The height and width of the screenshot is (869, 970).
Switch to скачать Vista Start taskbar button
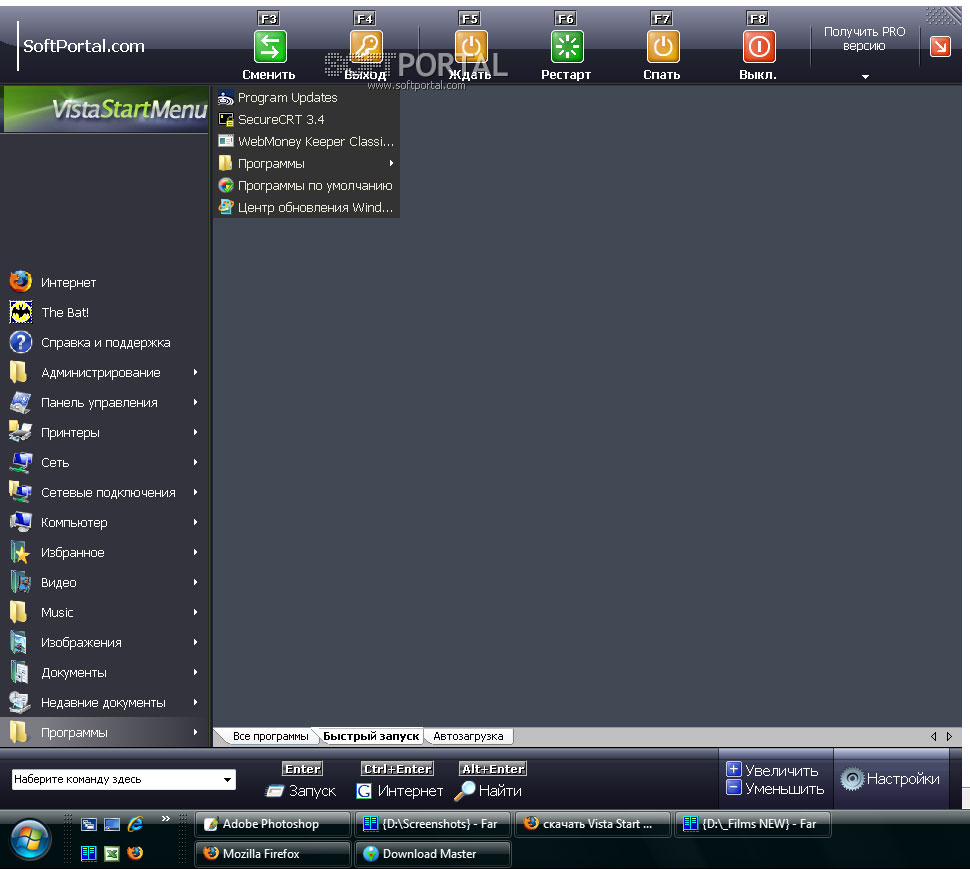(593, 824)
